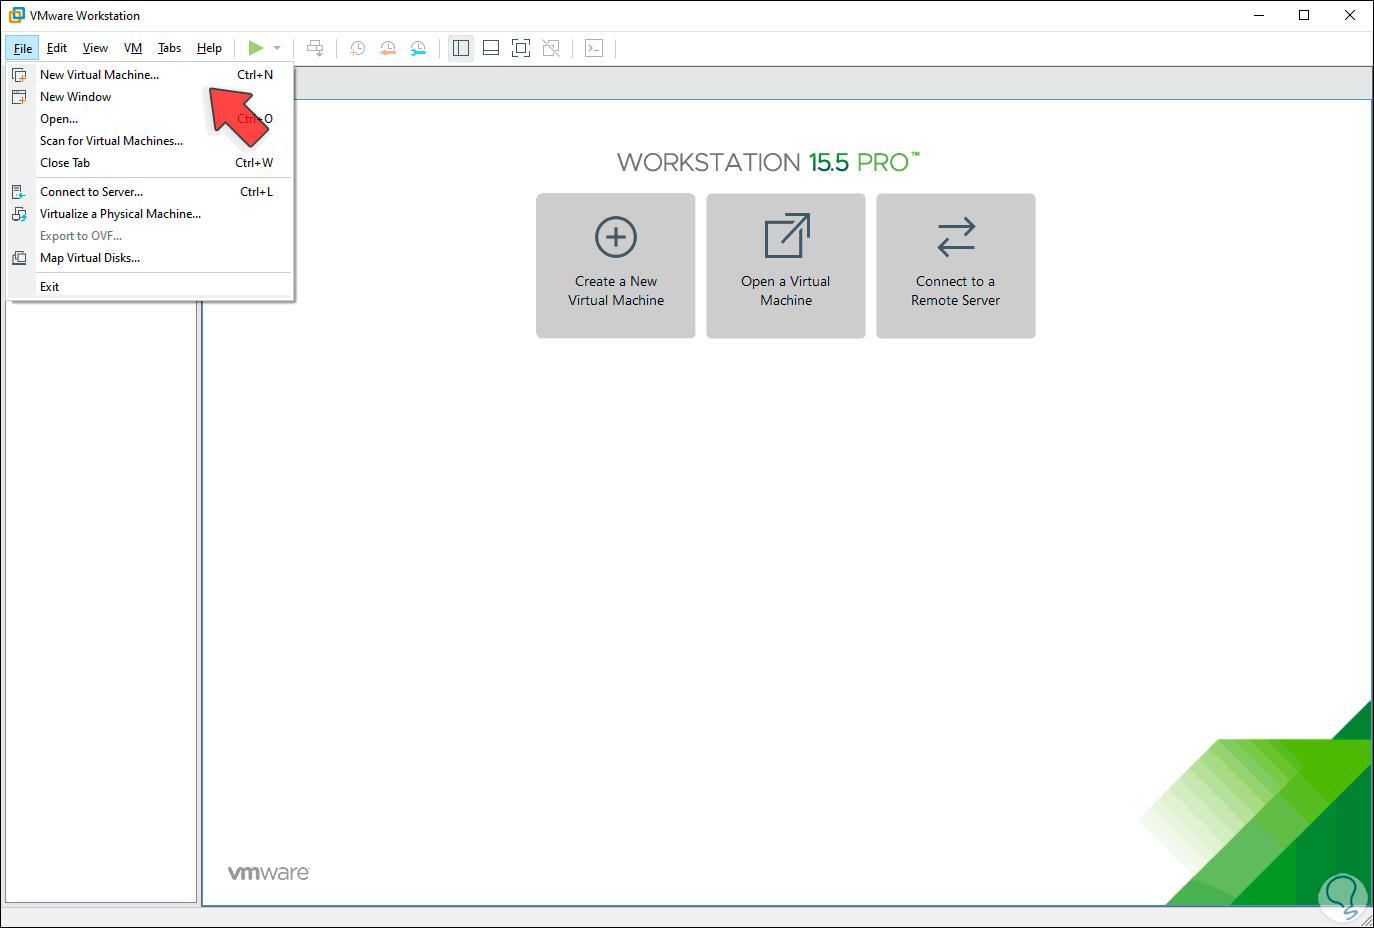1374x928 pixels.
Task: Open the Snapshot Manager wrench icon
Action: [x=418, y=48]
